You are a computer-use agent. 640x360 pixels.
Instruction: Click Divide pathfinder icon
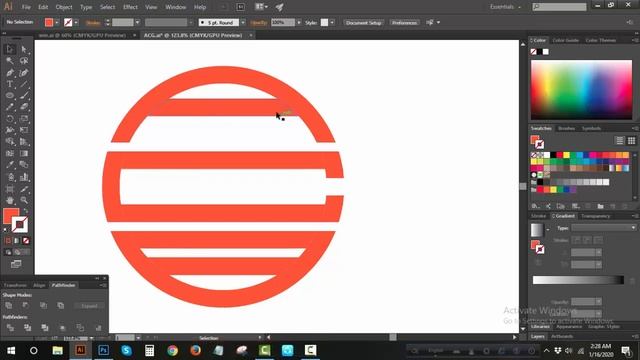[x=10, y=327]
